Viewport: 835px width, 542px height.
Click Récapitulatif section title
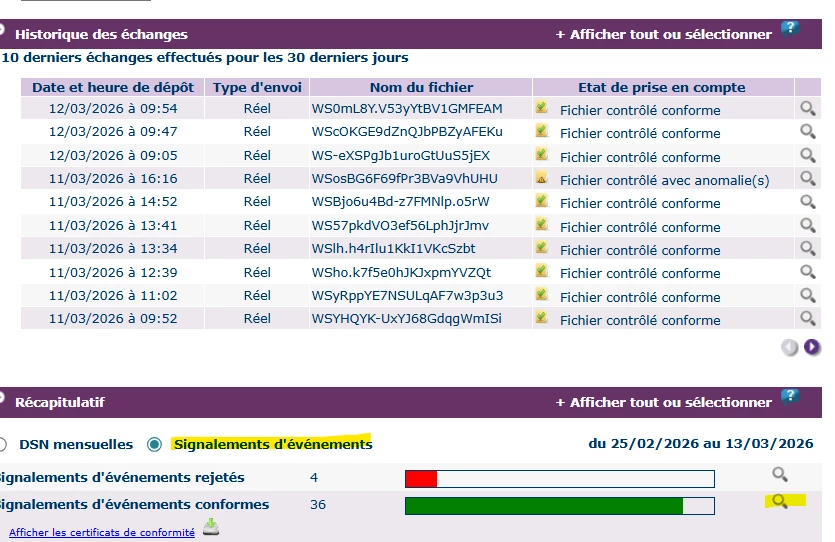coord(60,403)
